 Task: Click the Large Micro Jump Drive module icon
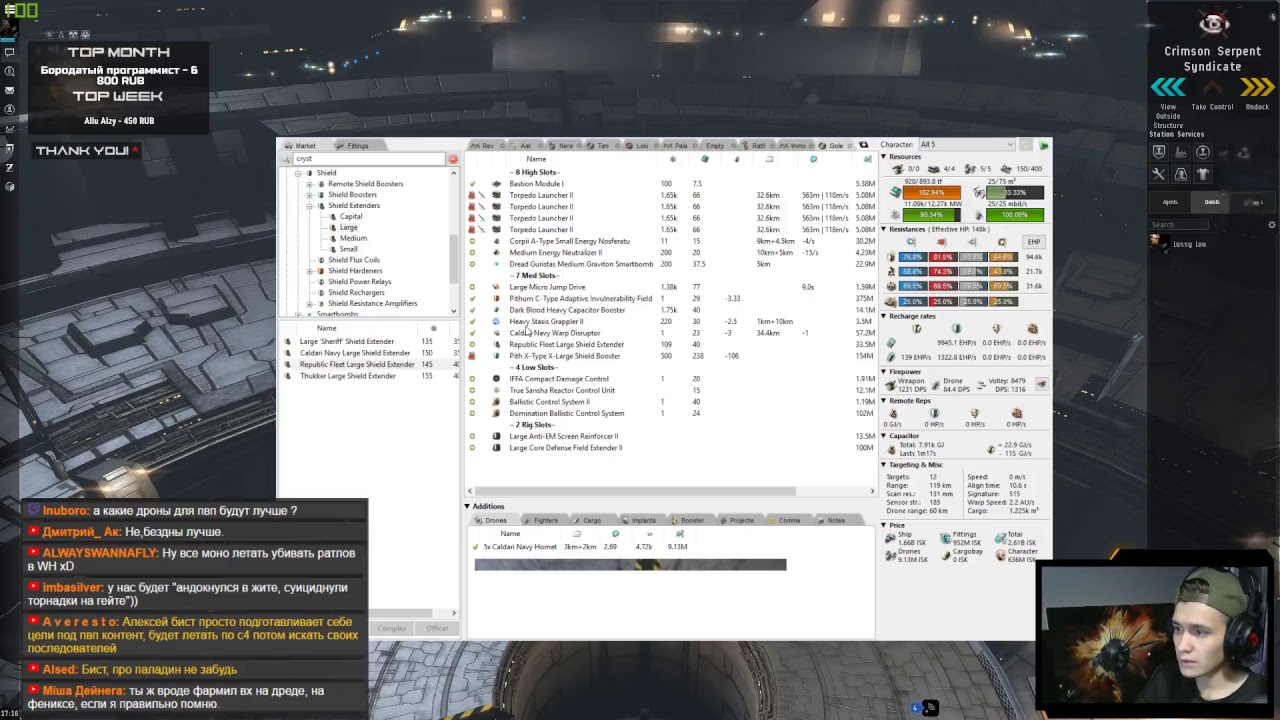click(x=497, y=287)
